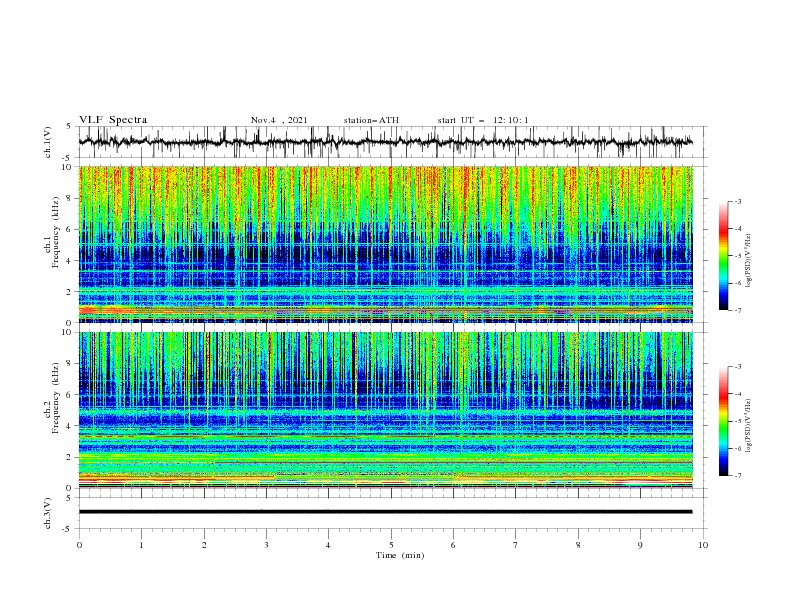Click the "Time (min)" axis title

tap(400, 555)
